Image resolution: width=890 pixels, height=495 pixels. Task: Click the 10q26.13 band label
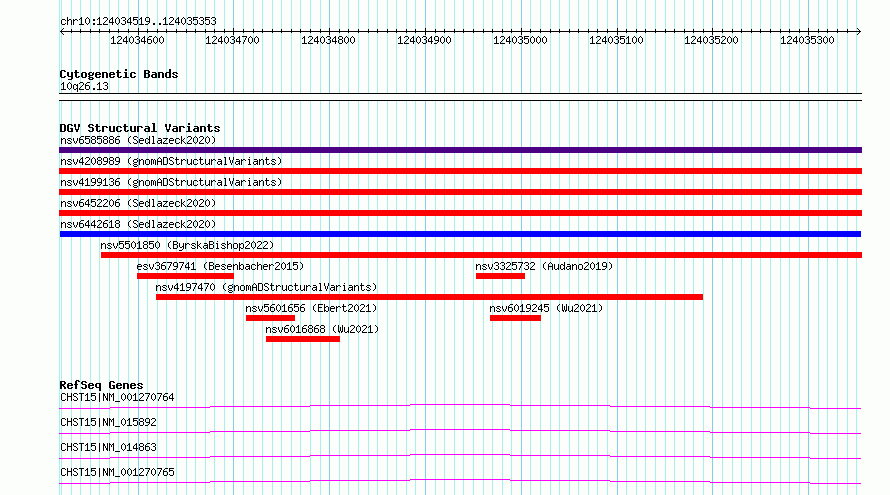tap(84, 86)
